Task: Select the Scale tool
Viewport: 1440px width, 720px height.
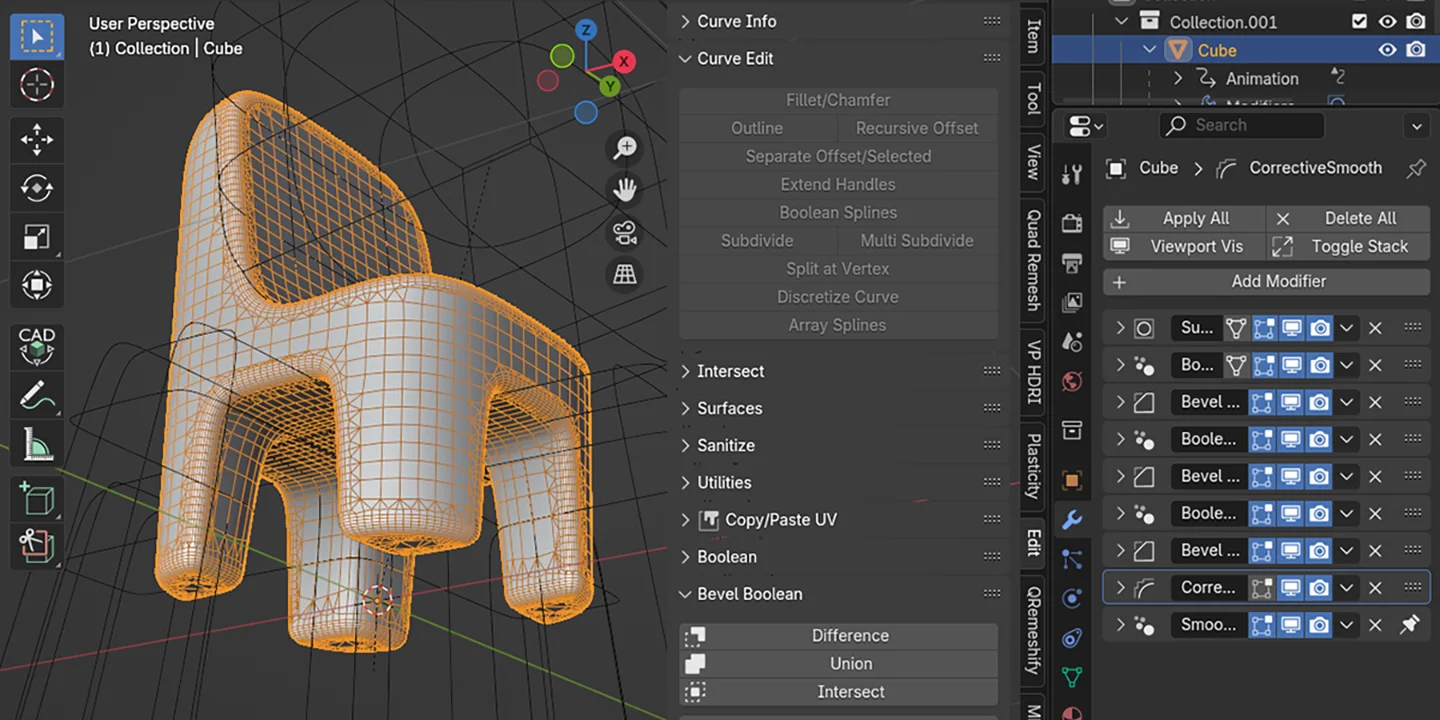Action: [37, 236]
